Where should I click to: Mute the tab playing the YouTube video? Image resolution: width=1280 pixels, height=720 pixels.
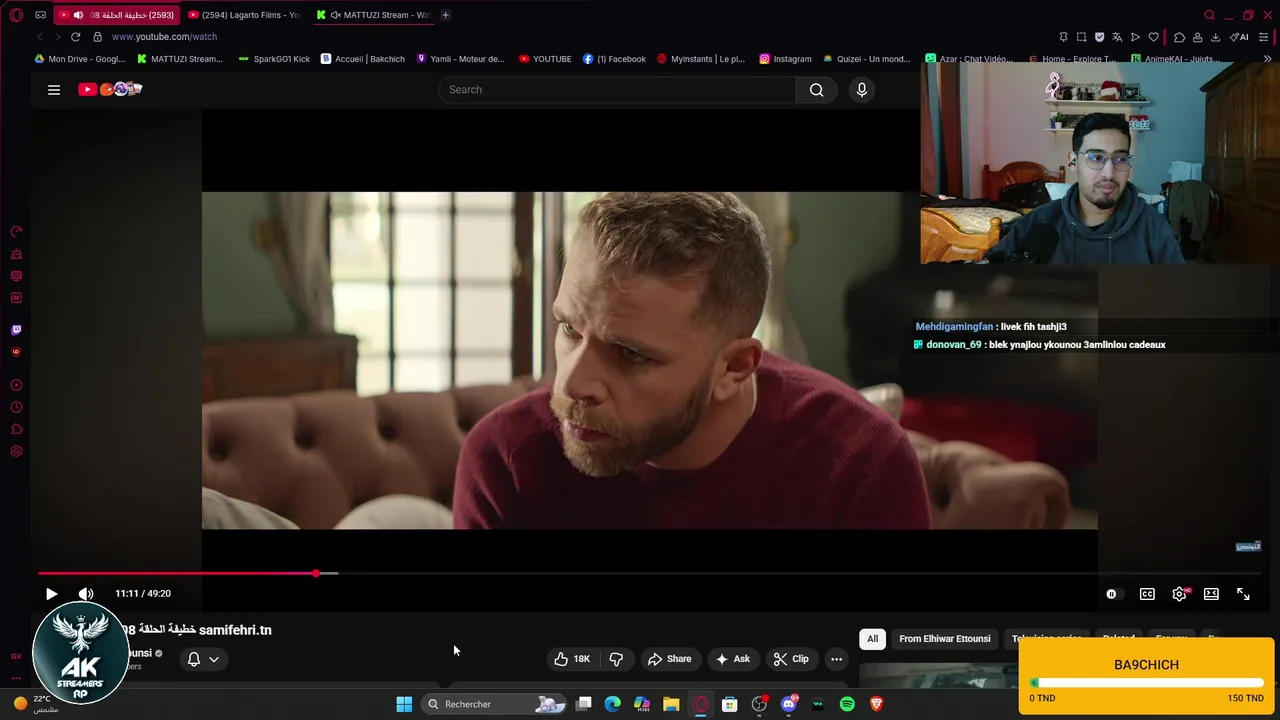pyautogui.click(x=78, y=15)
